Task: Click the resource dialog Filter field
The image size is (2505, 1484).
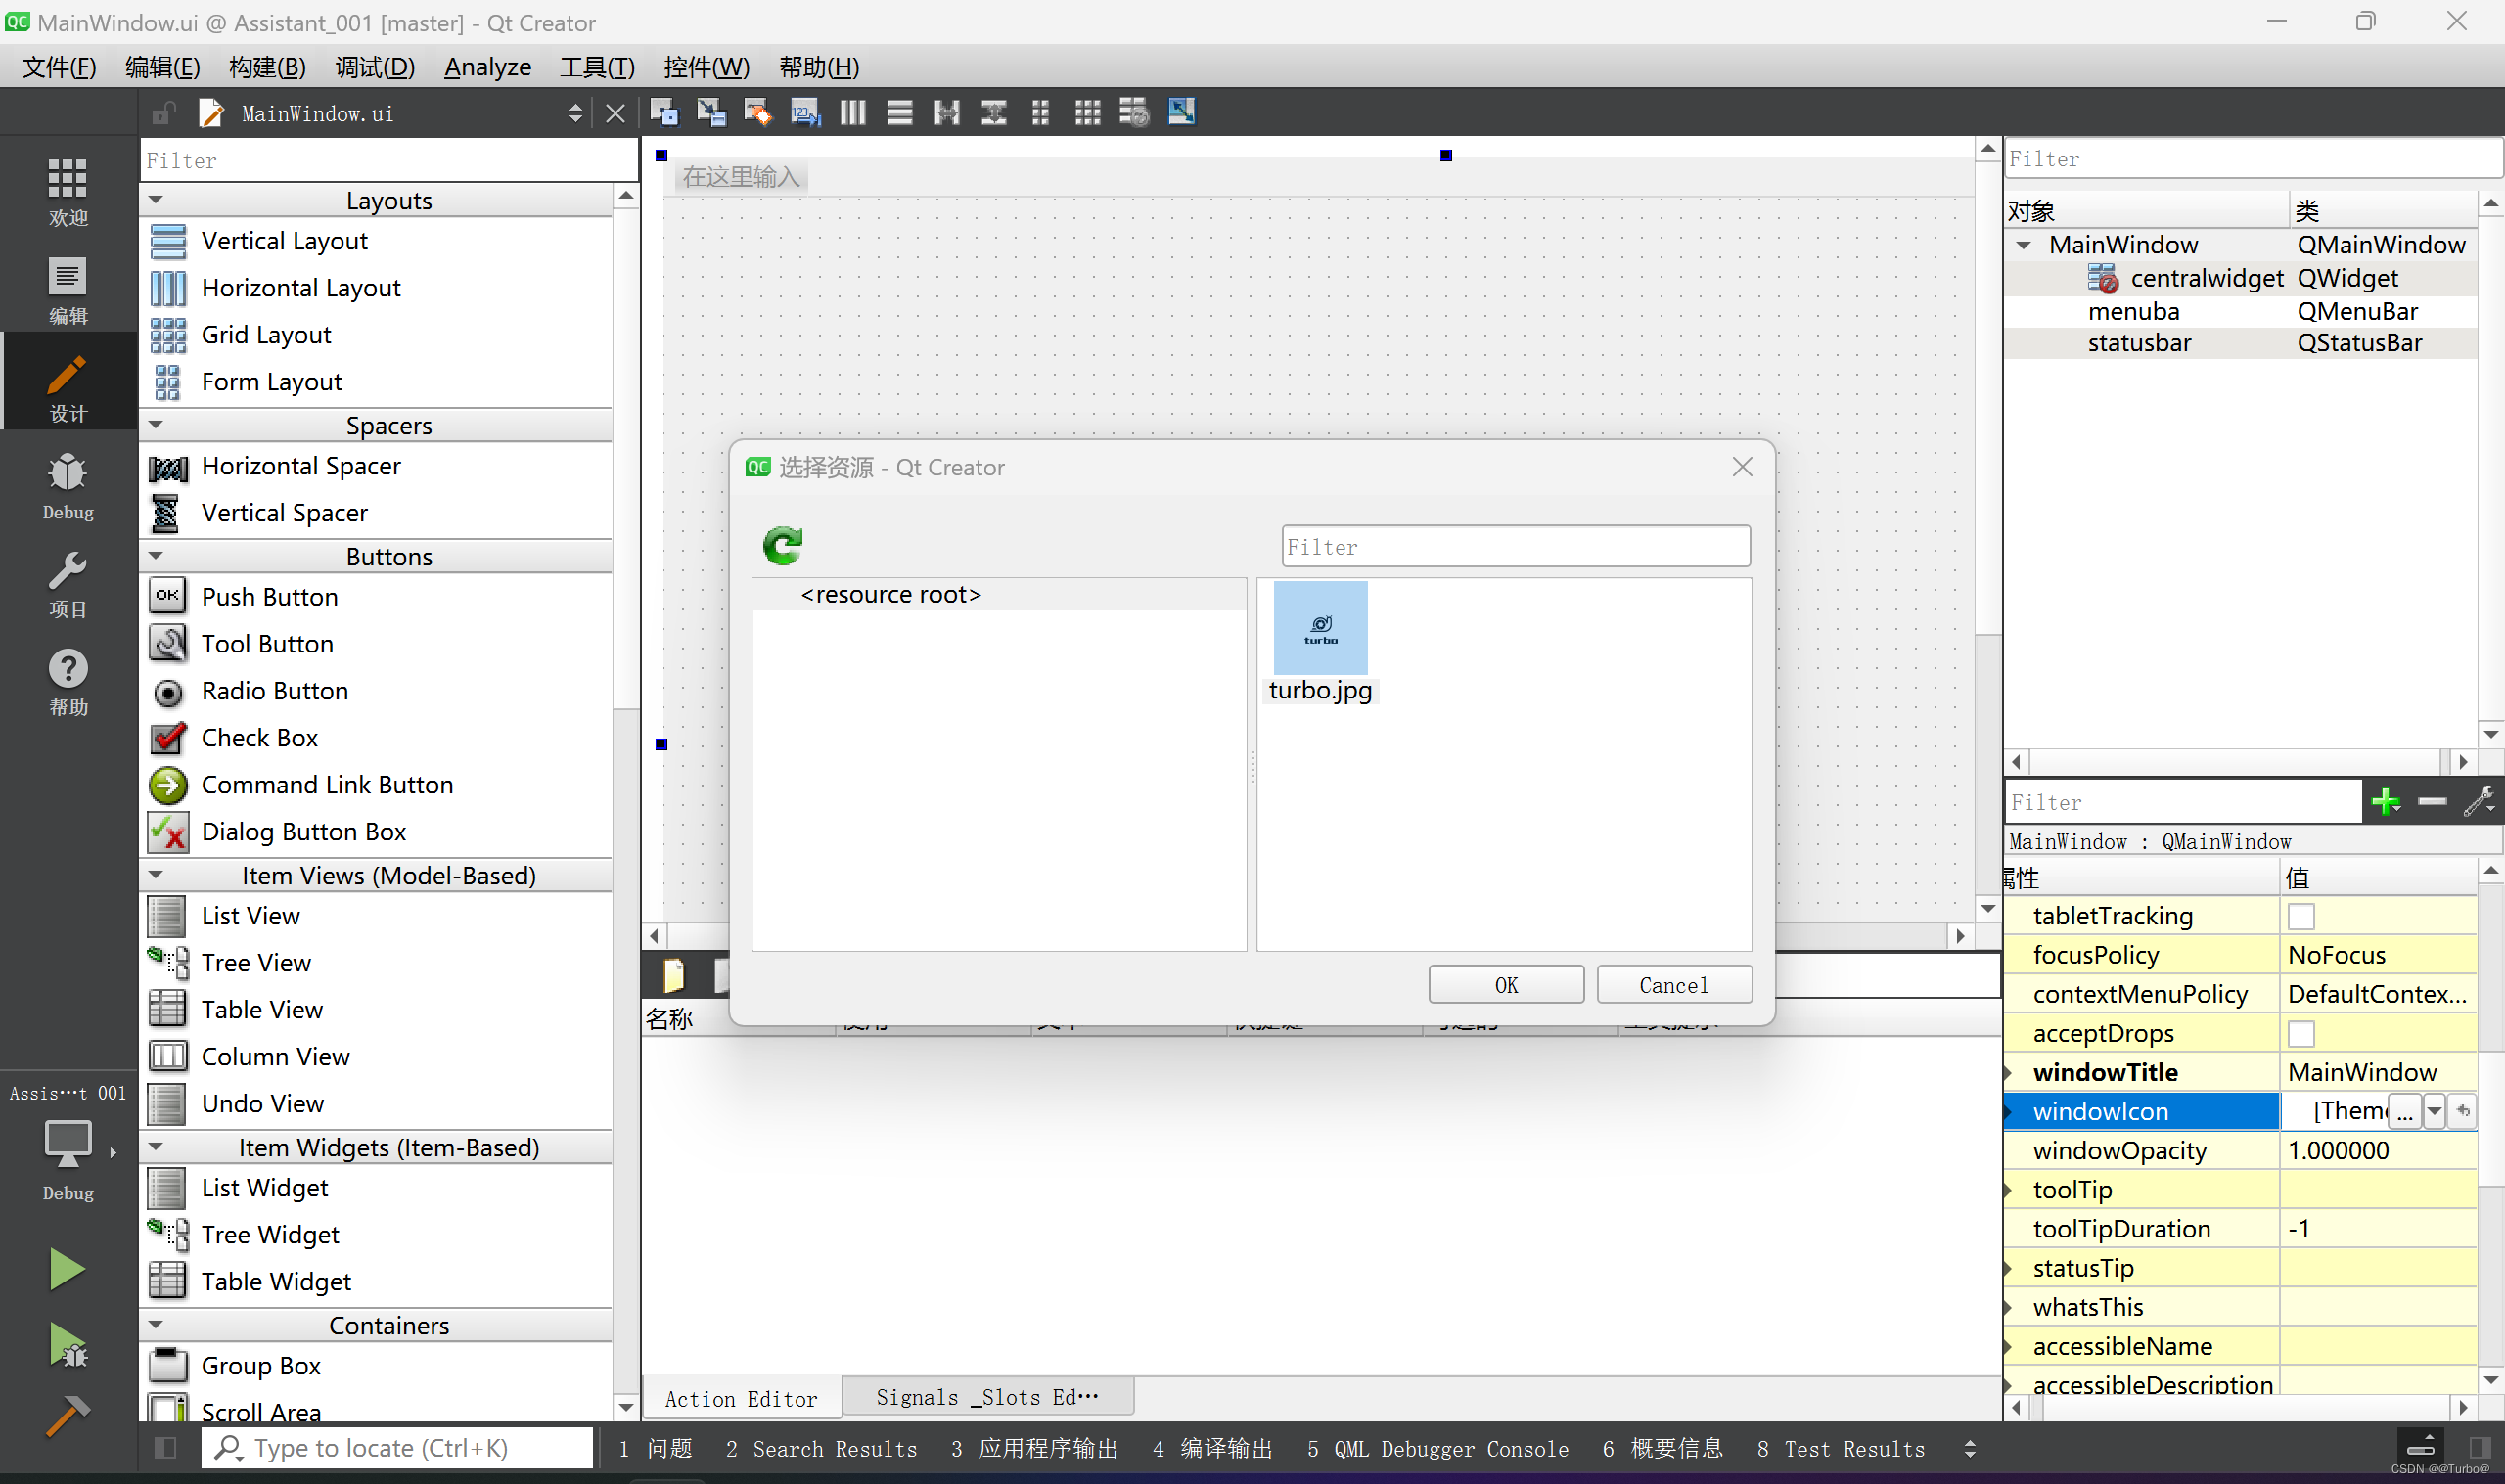Action: 1515,547
